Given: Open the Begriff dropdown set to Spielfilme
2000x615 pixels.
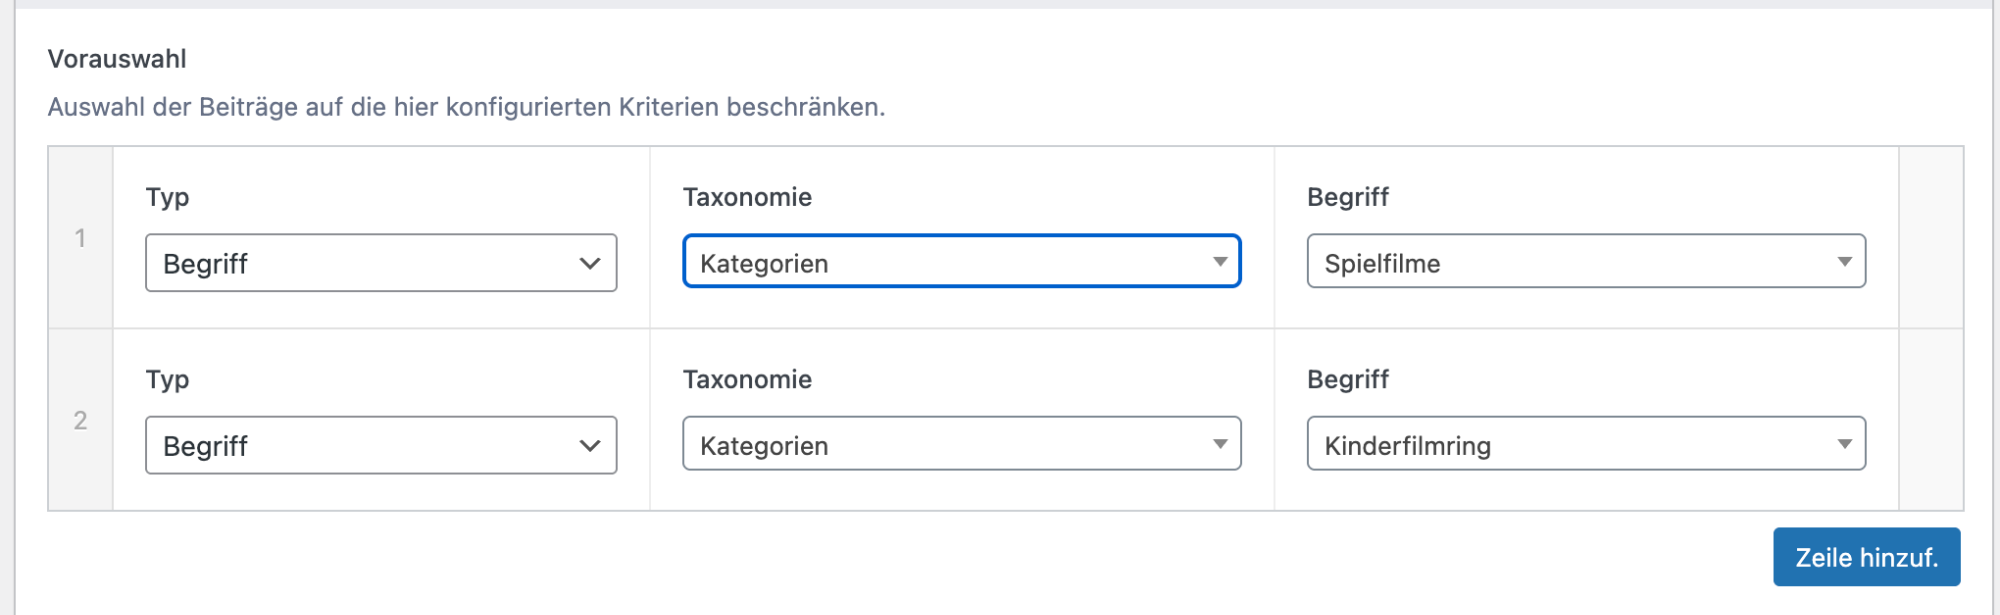Looking at the screenshot, I should click(x=1585, y=262).
